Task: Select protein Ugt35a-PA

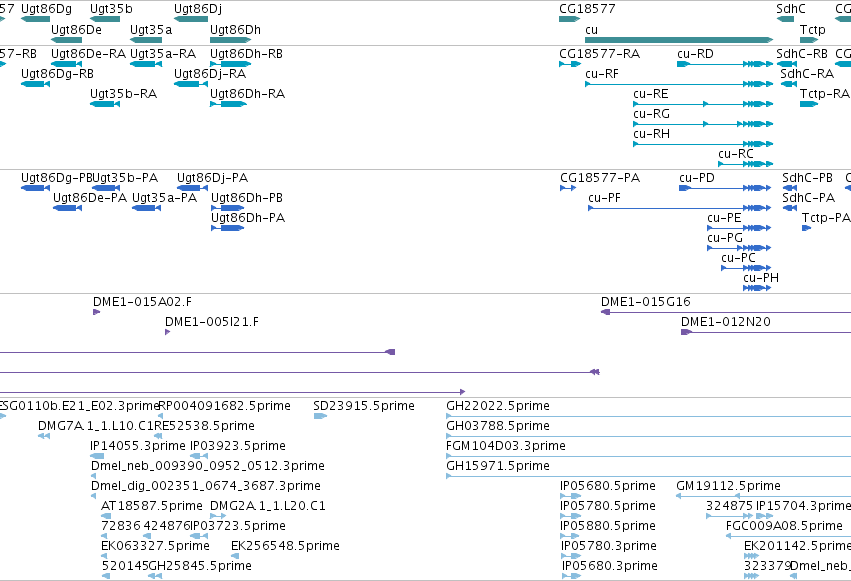Action: point(146,208)
